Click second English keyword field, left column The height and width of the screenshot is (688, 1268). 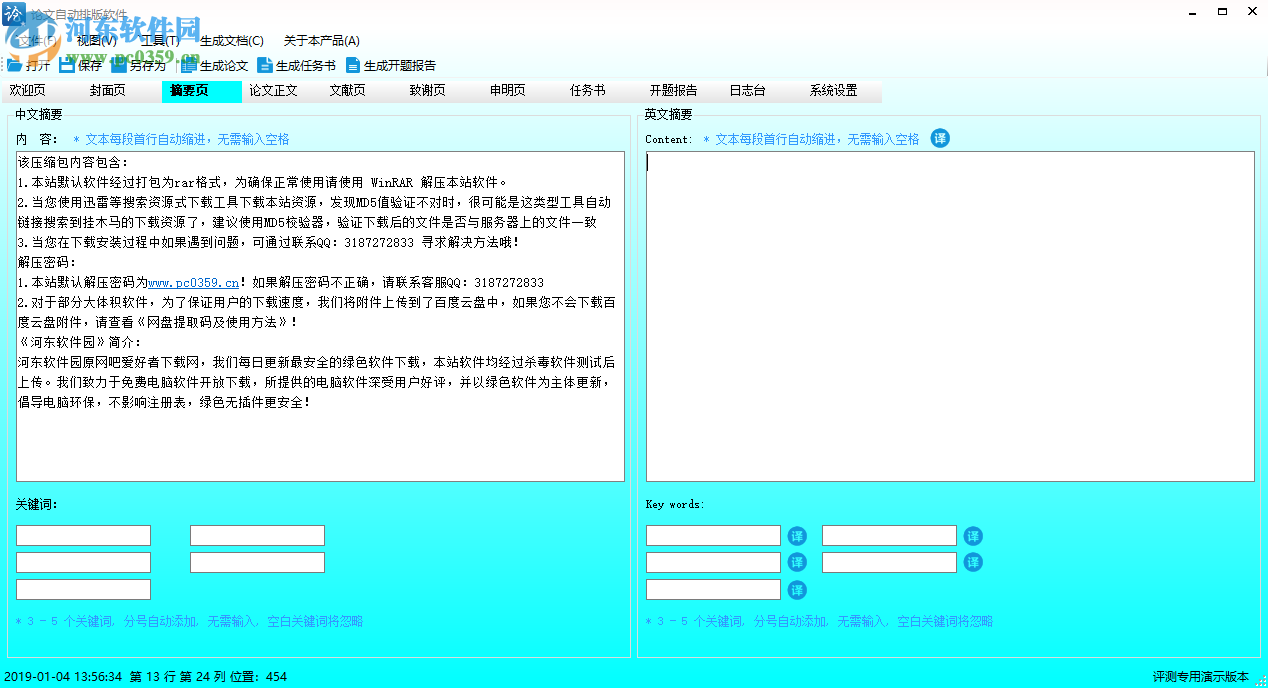713,562
